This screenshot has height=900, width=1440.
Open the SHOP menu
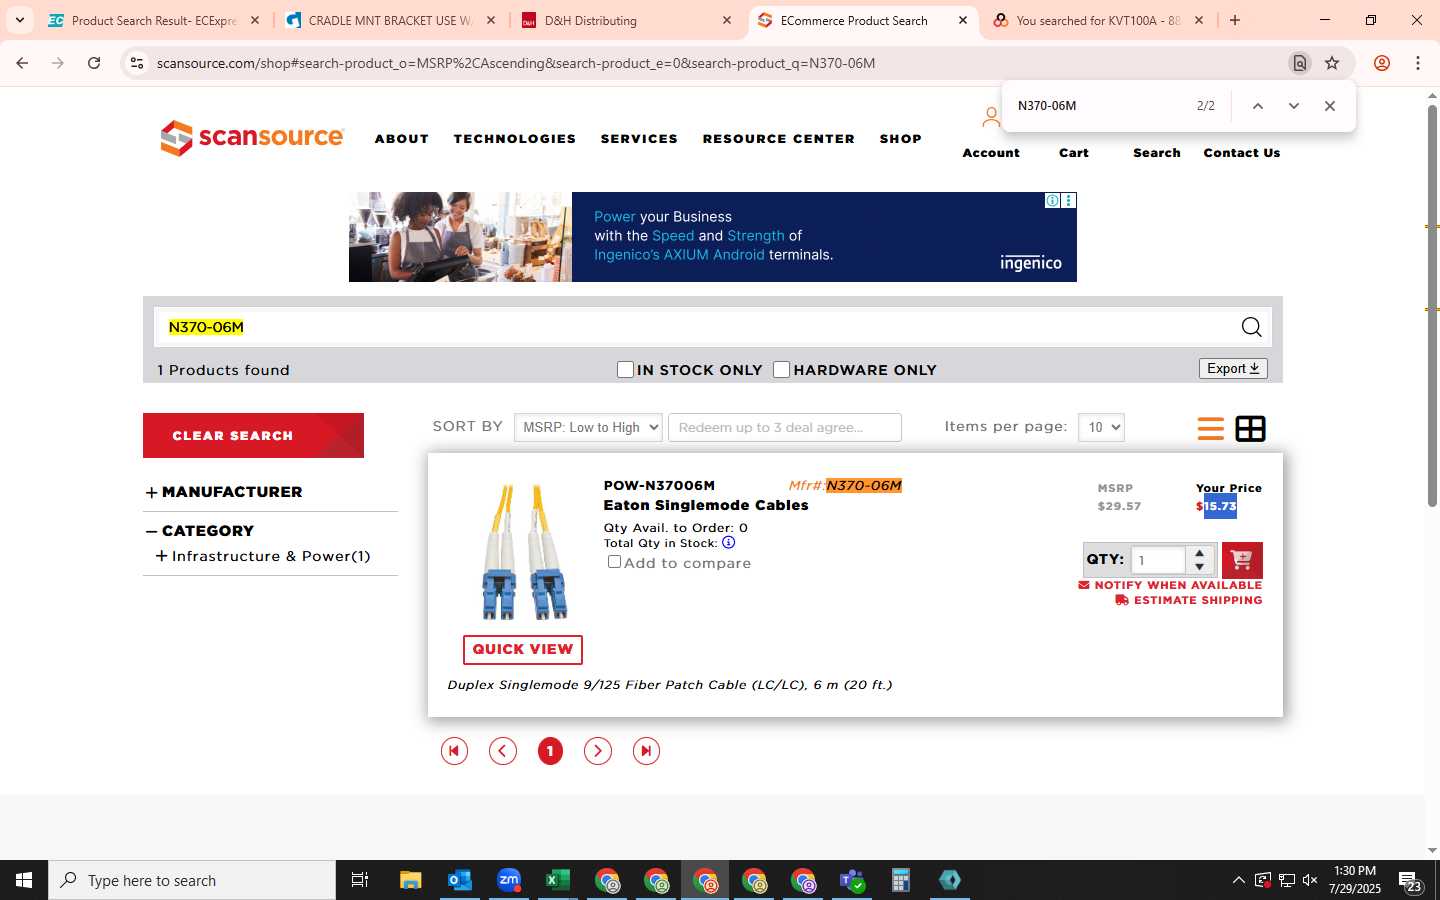[x=901, y=139]
